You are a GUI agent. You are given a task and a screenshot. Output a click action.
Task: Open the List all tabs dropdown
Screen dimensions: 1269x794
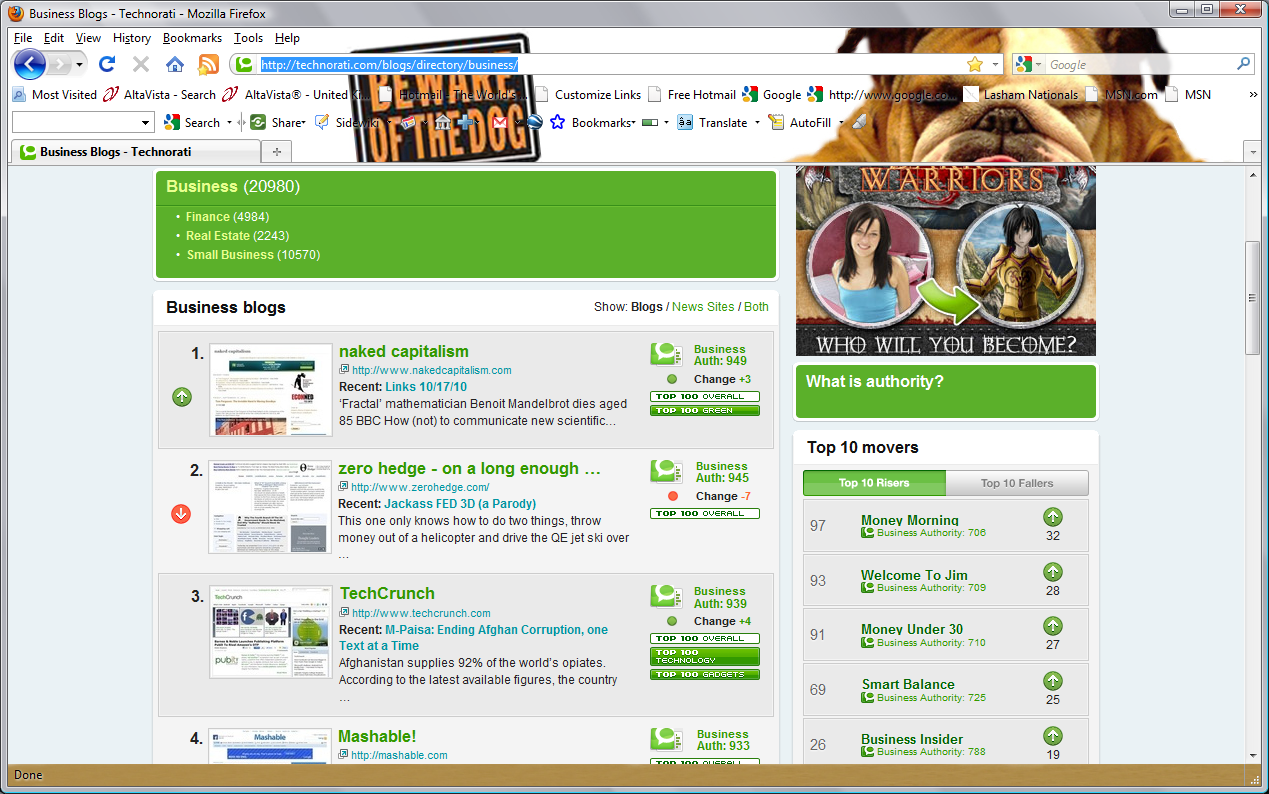[x=1251, y=151]
